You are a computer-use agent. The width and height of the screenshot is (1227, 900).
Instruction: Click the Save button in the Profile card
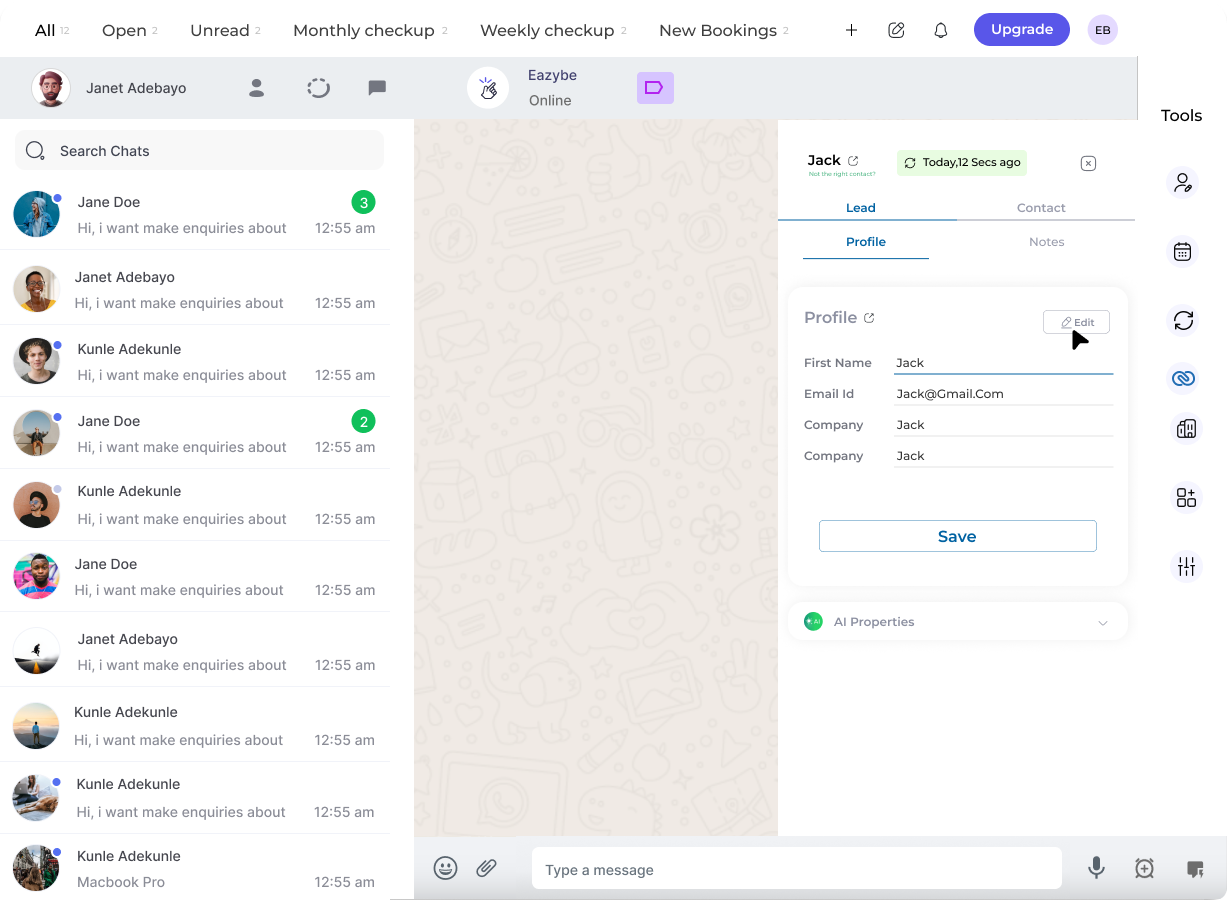[x=957, y=536]
